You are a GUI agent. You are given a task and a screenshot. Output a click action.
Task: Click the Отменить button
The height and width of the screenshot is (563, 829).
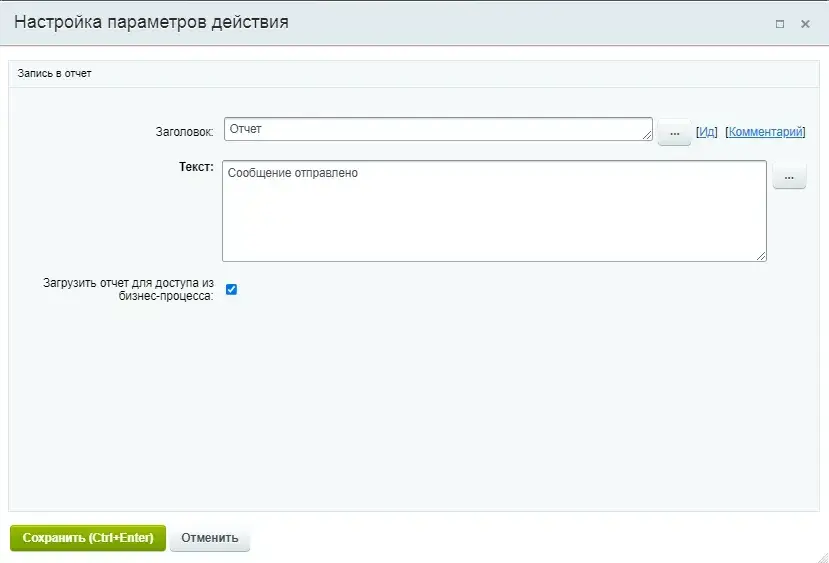point(209,538)
